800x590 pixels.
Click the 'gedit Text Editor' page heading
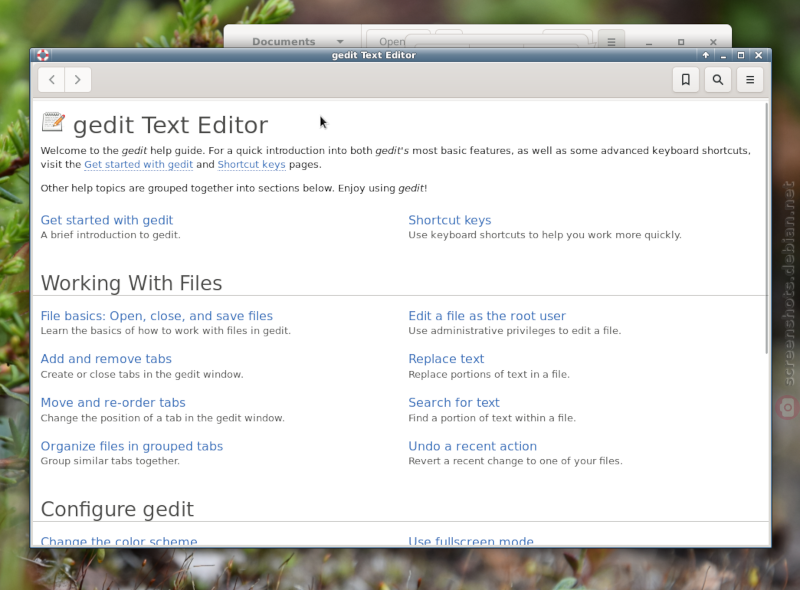[170, 126]
